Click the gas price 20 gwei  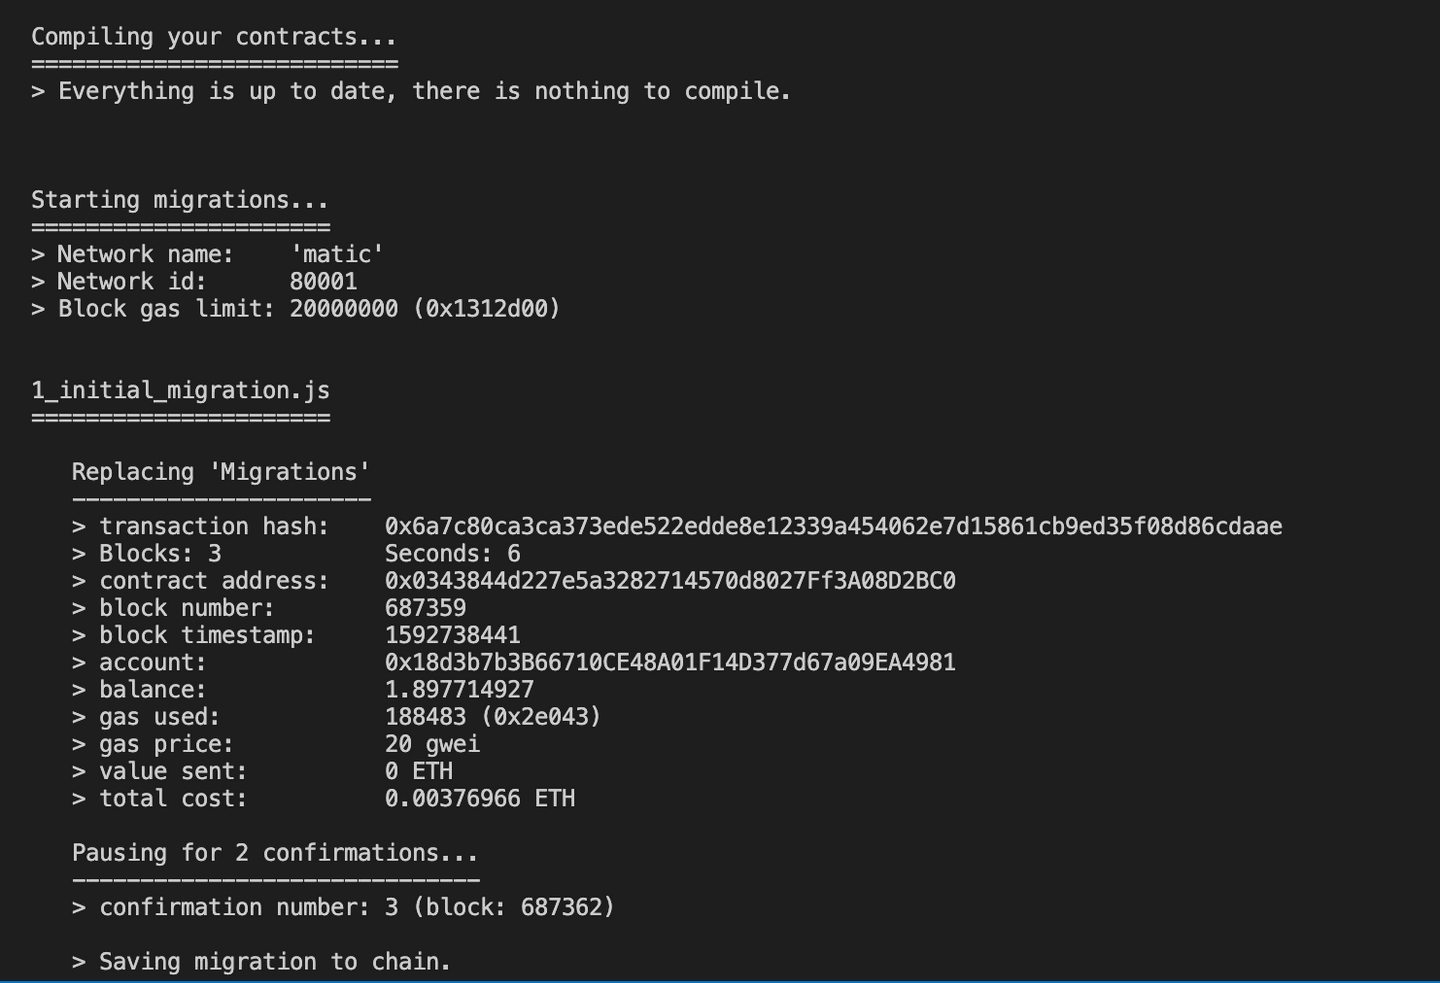click(432, 744)
